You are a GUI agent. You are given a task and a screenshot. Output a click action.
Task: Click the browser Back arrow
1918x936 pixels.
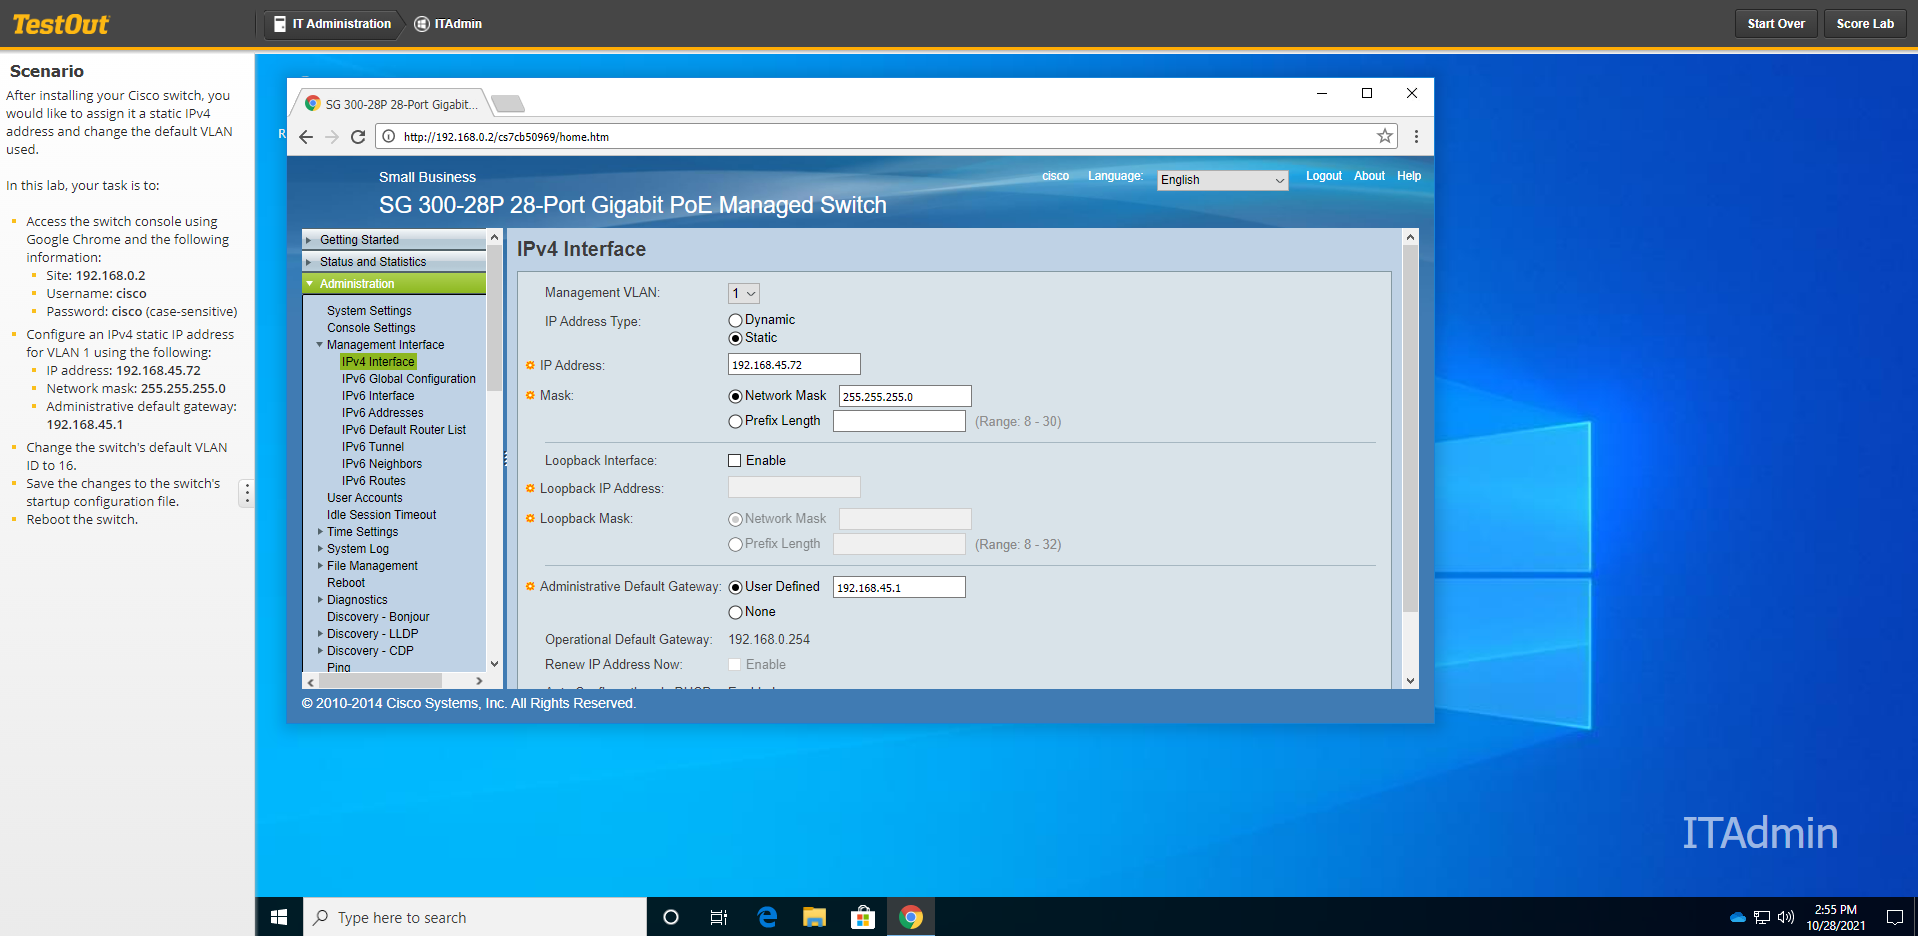(x=306, y=137)
